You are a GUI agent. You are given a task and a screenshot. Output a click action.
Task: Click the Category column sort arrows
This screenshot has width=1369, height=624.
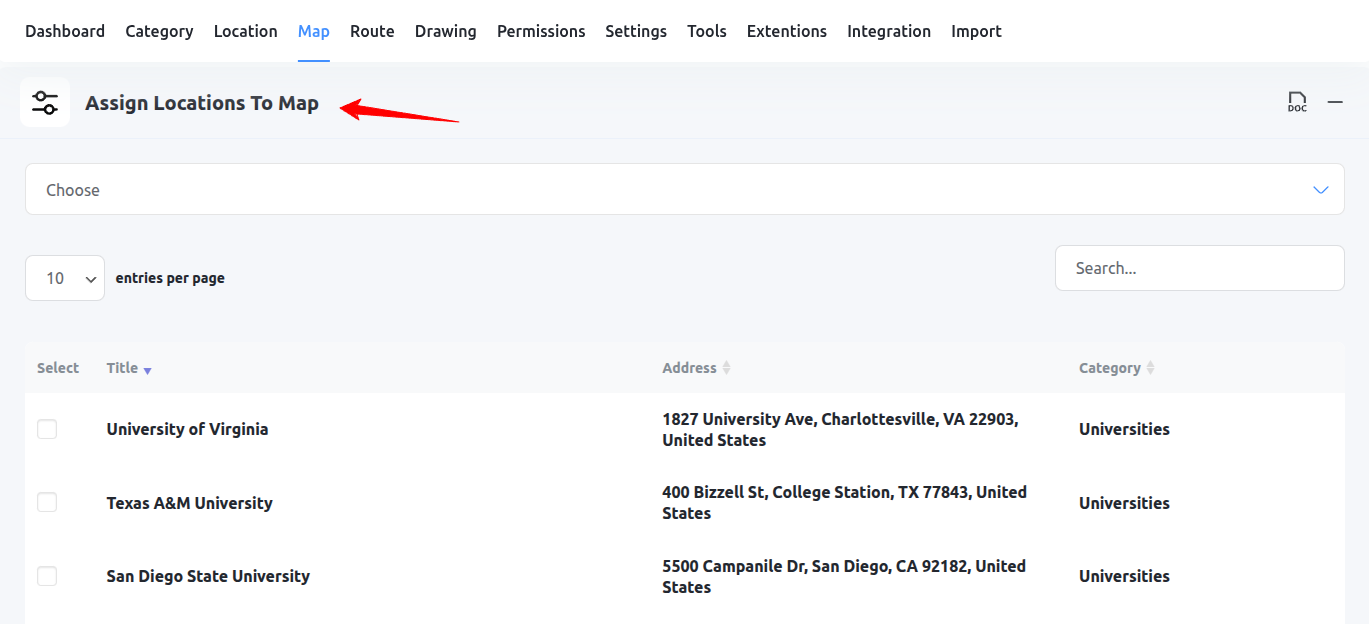1150,368
